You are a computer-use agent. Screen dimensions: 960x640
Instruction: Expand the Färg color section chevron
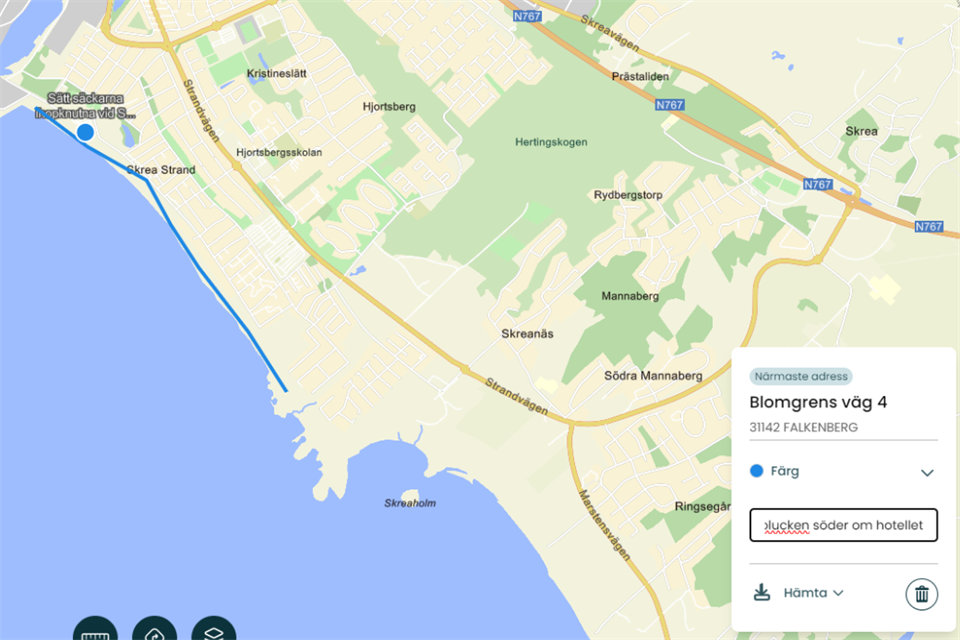(927, 472)
